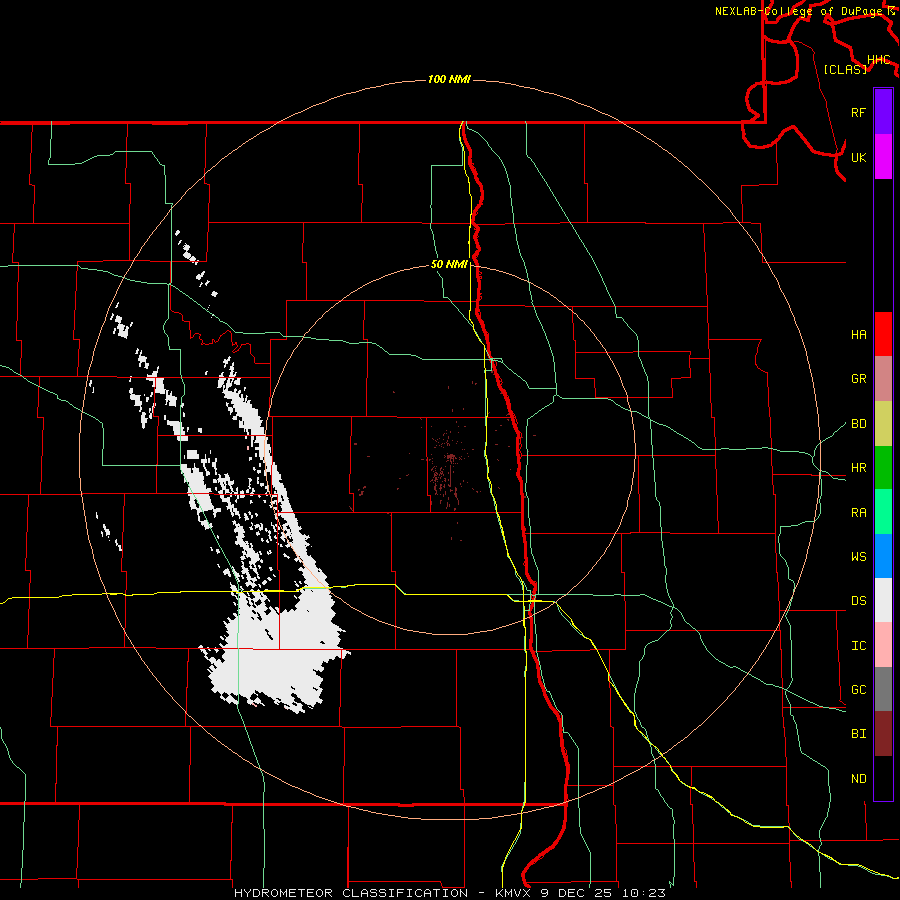Click the RF legend label
The height and width of the screenshot is (900, 900).
click(x=859, y=112)
